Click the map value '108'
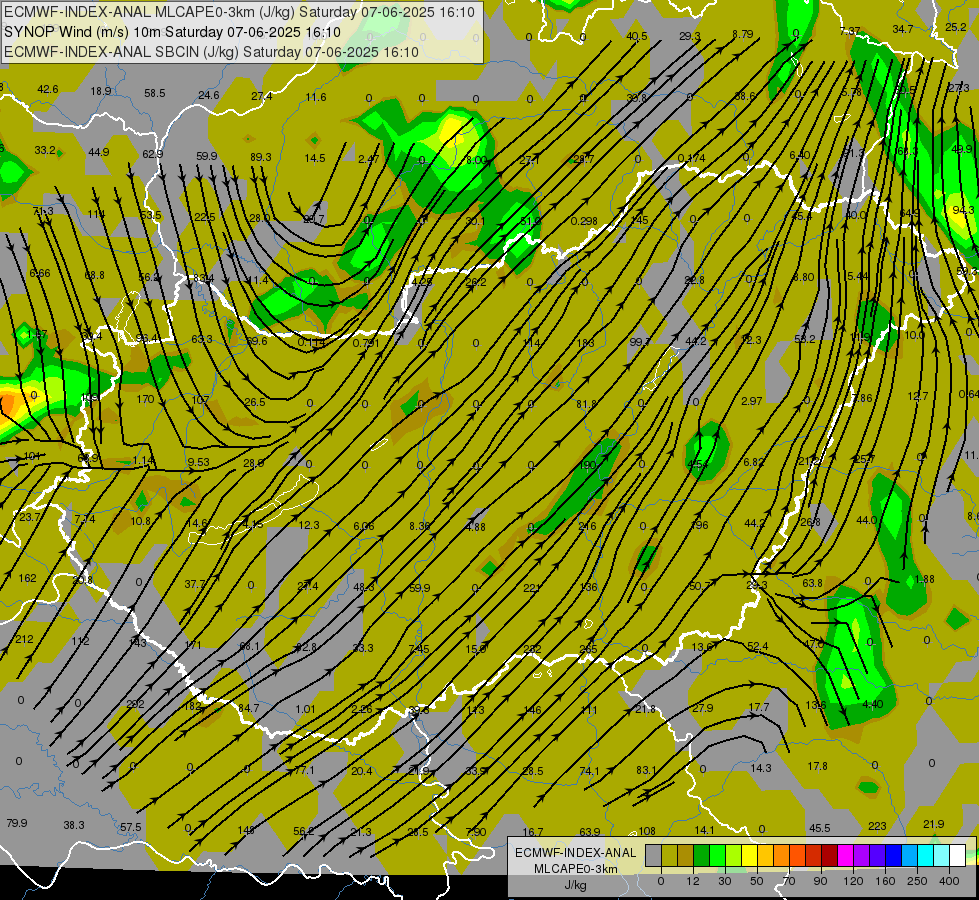Screen dimensions: 979x900 (647, 831)
